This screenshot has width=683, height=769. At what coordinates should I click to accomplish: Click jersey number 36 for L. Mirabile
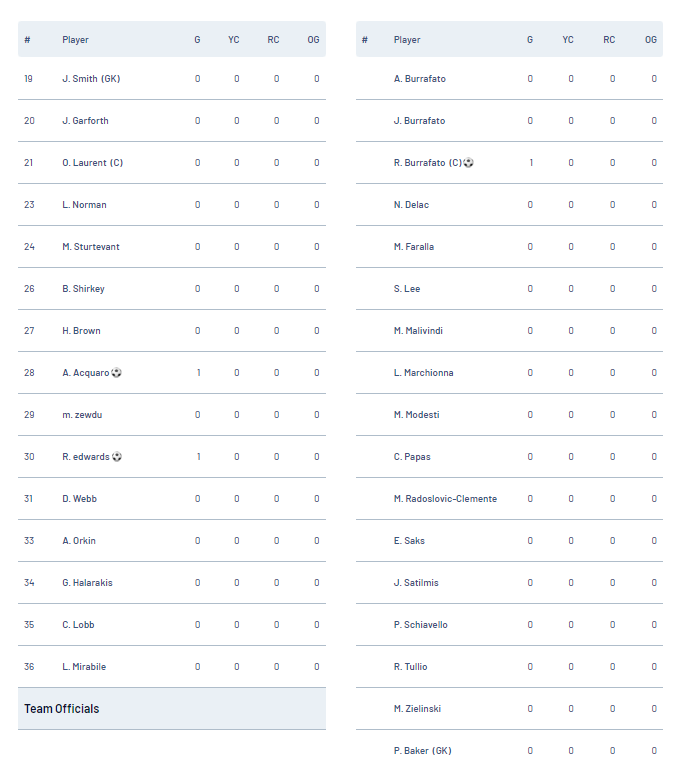click(29, 666)
